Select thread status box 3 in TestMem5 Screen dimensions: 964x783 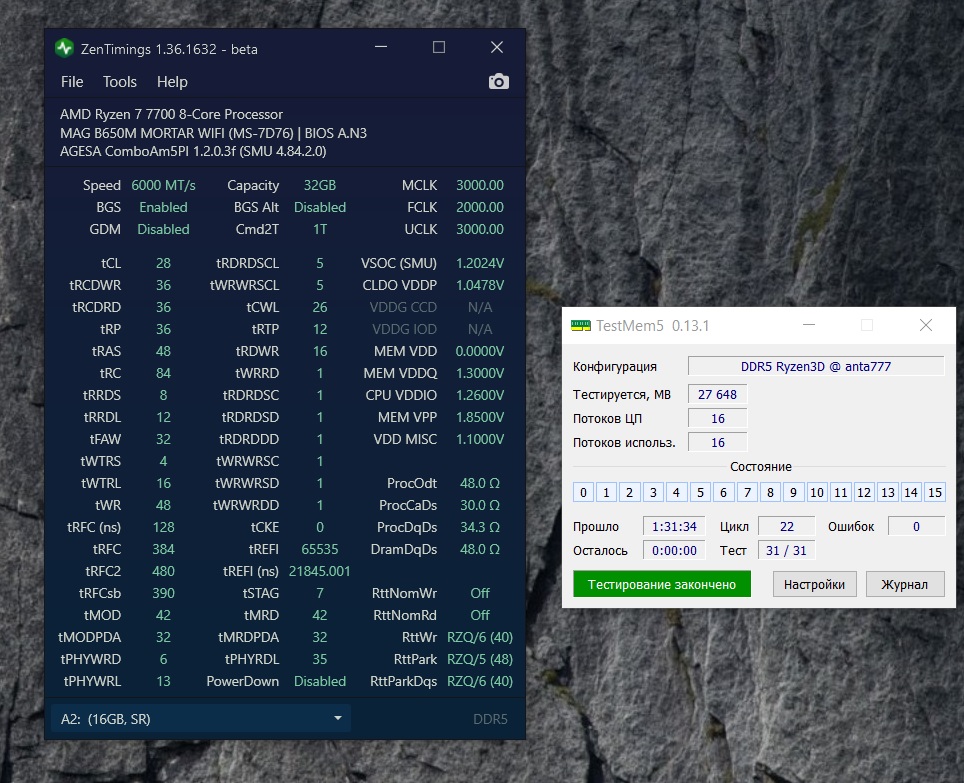(x=653, y=492)
